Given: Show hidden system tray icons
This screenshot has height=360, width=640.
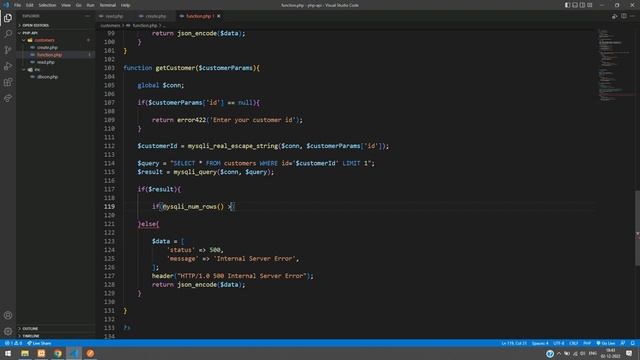Looking at the screenshot, I should coord(559,353).
